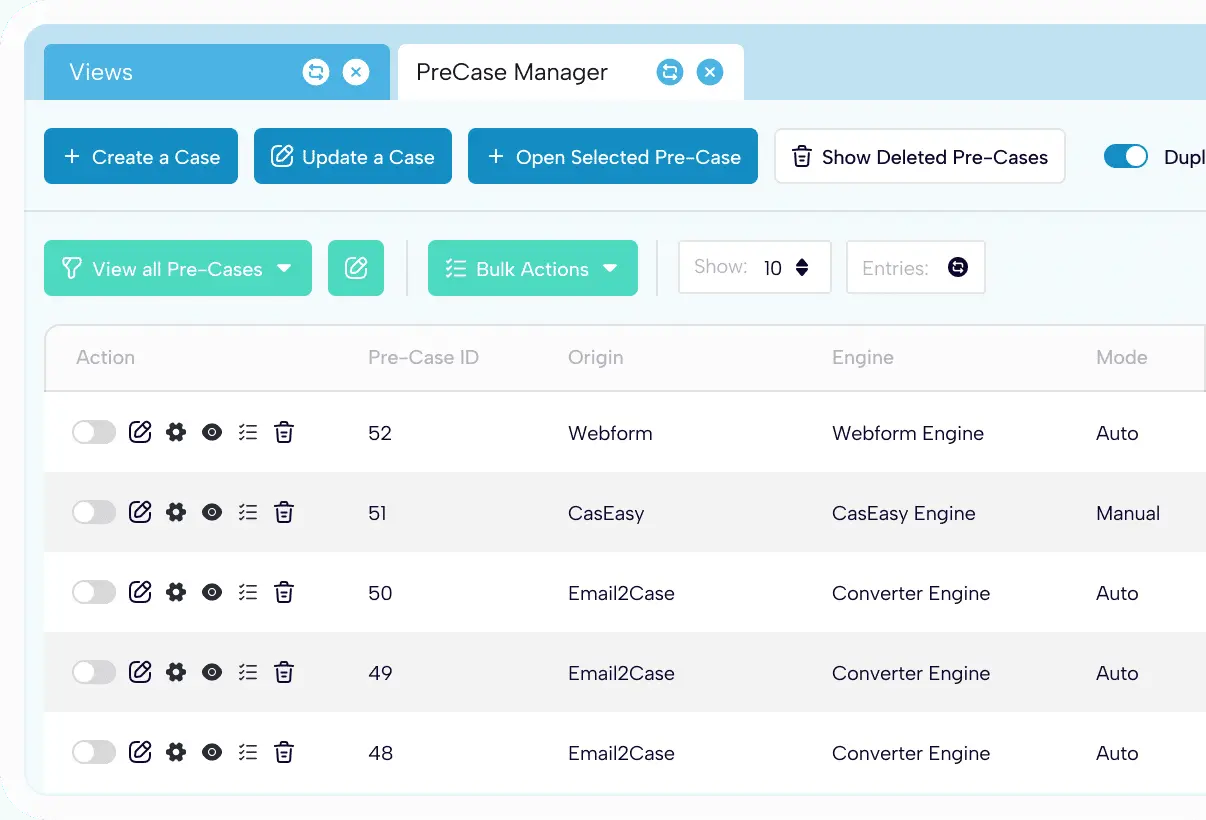Click the Action column header
The height and width of the screenshot is (820, 1206).
coord(105,357)
